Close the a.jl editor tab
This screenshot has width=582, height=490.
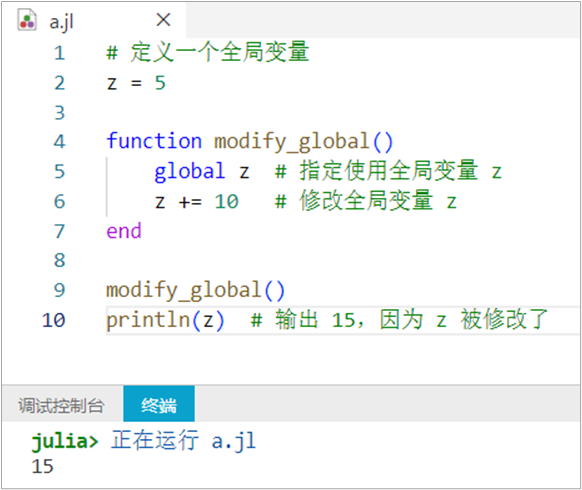coord(163,20)
